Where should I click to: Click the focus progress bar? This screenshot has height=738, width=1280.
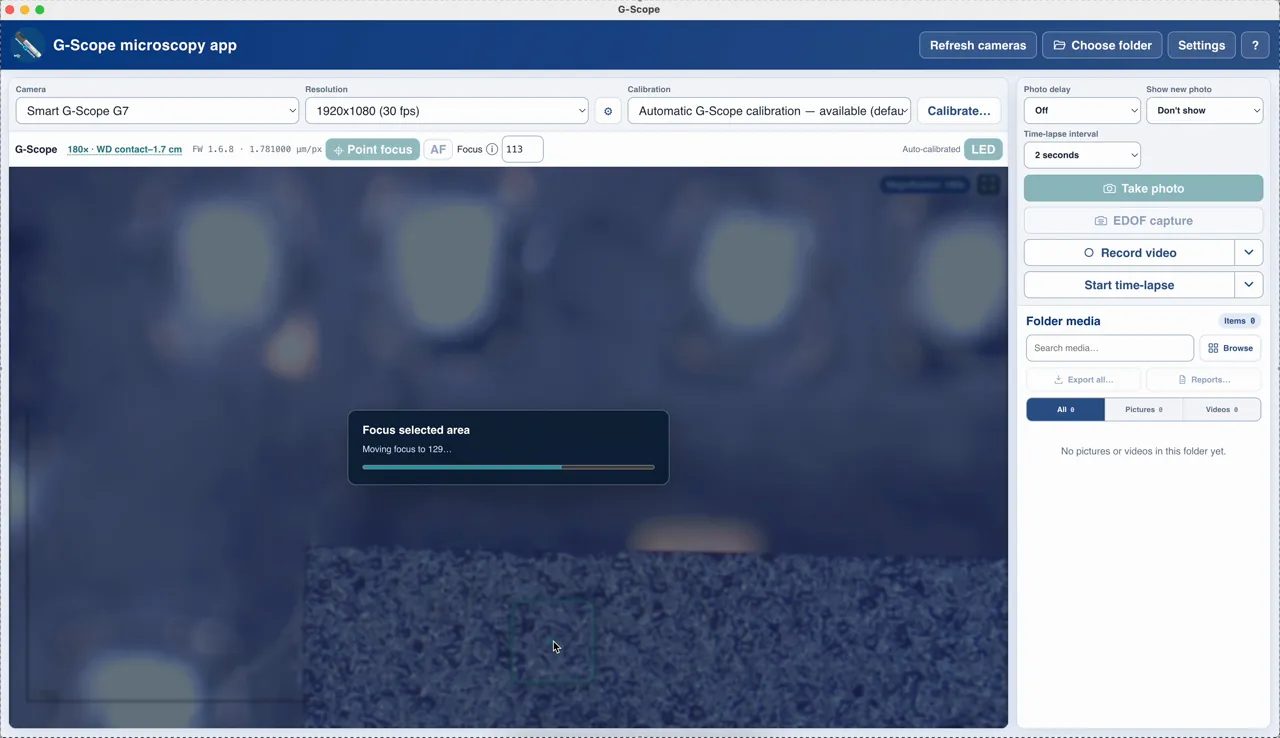pos(508,467)
